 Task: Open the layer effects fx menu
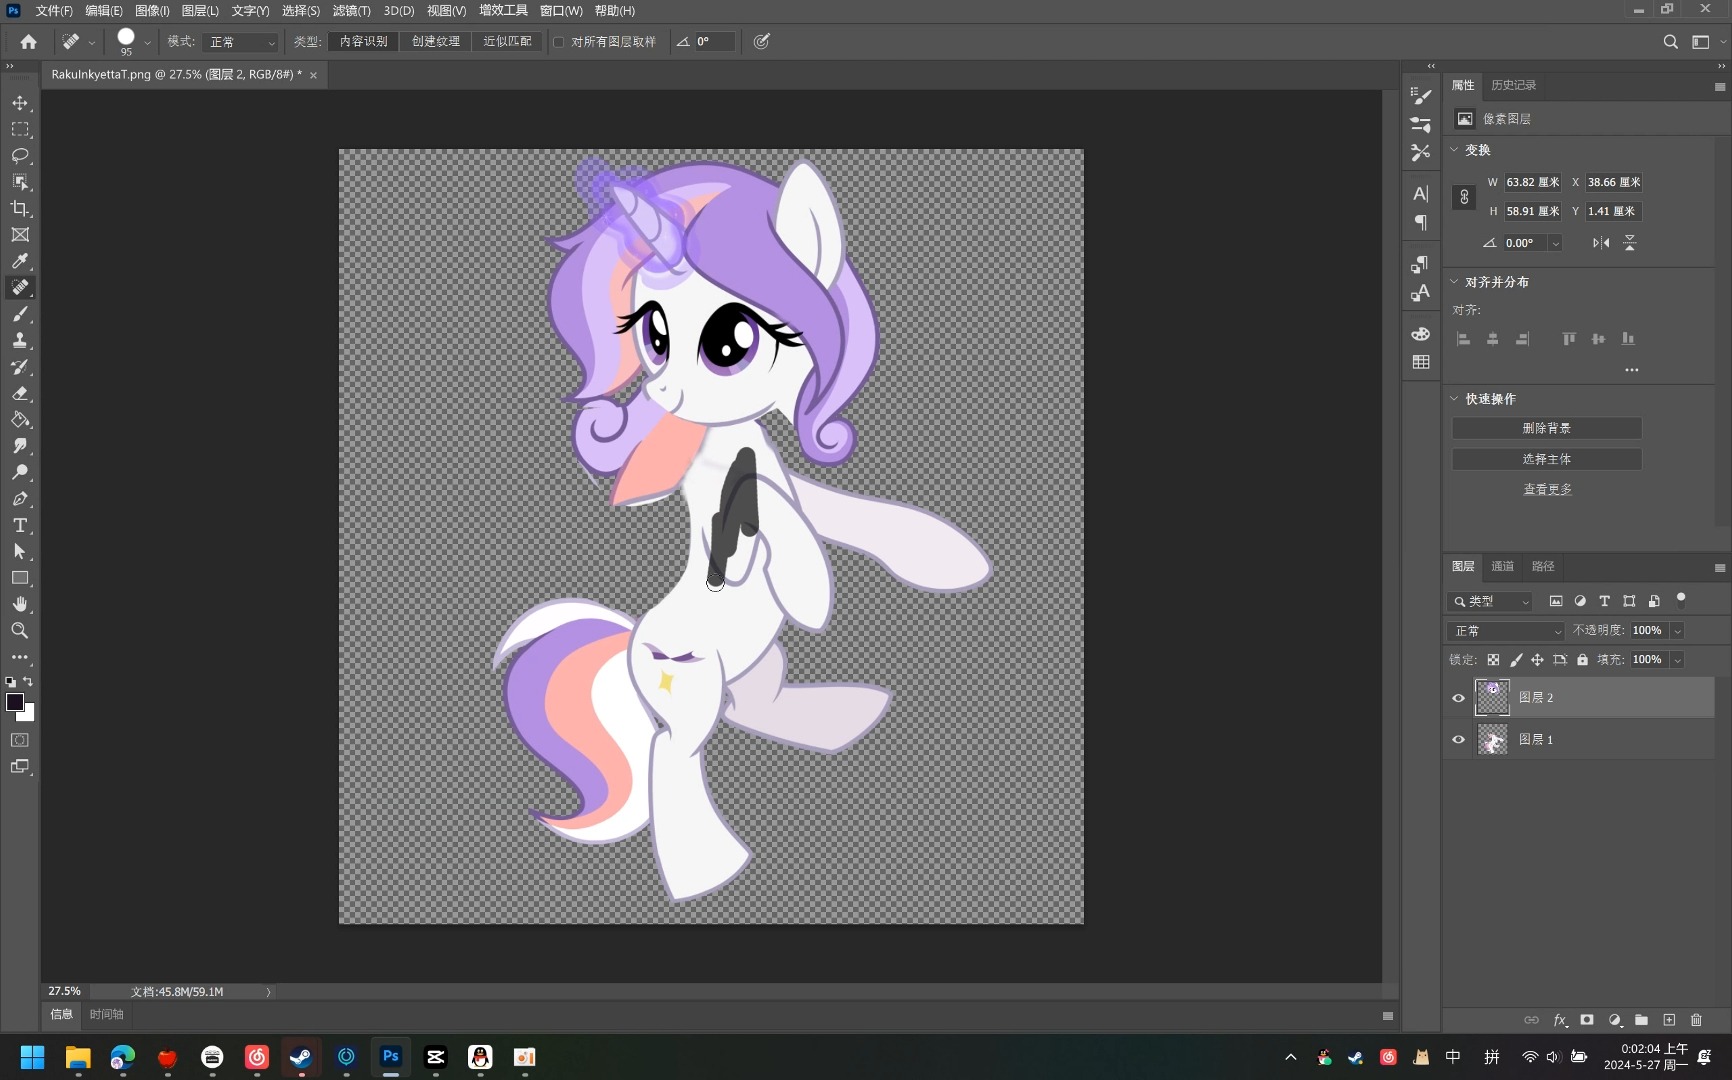tap(1560, 1020)
